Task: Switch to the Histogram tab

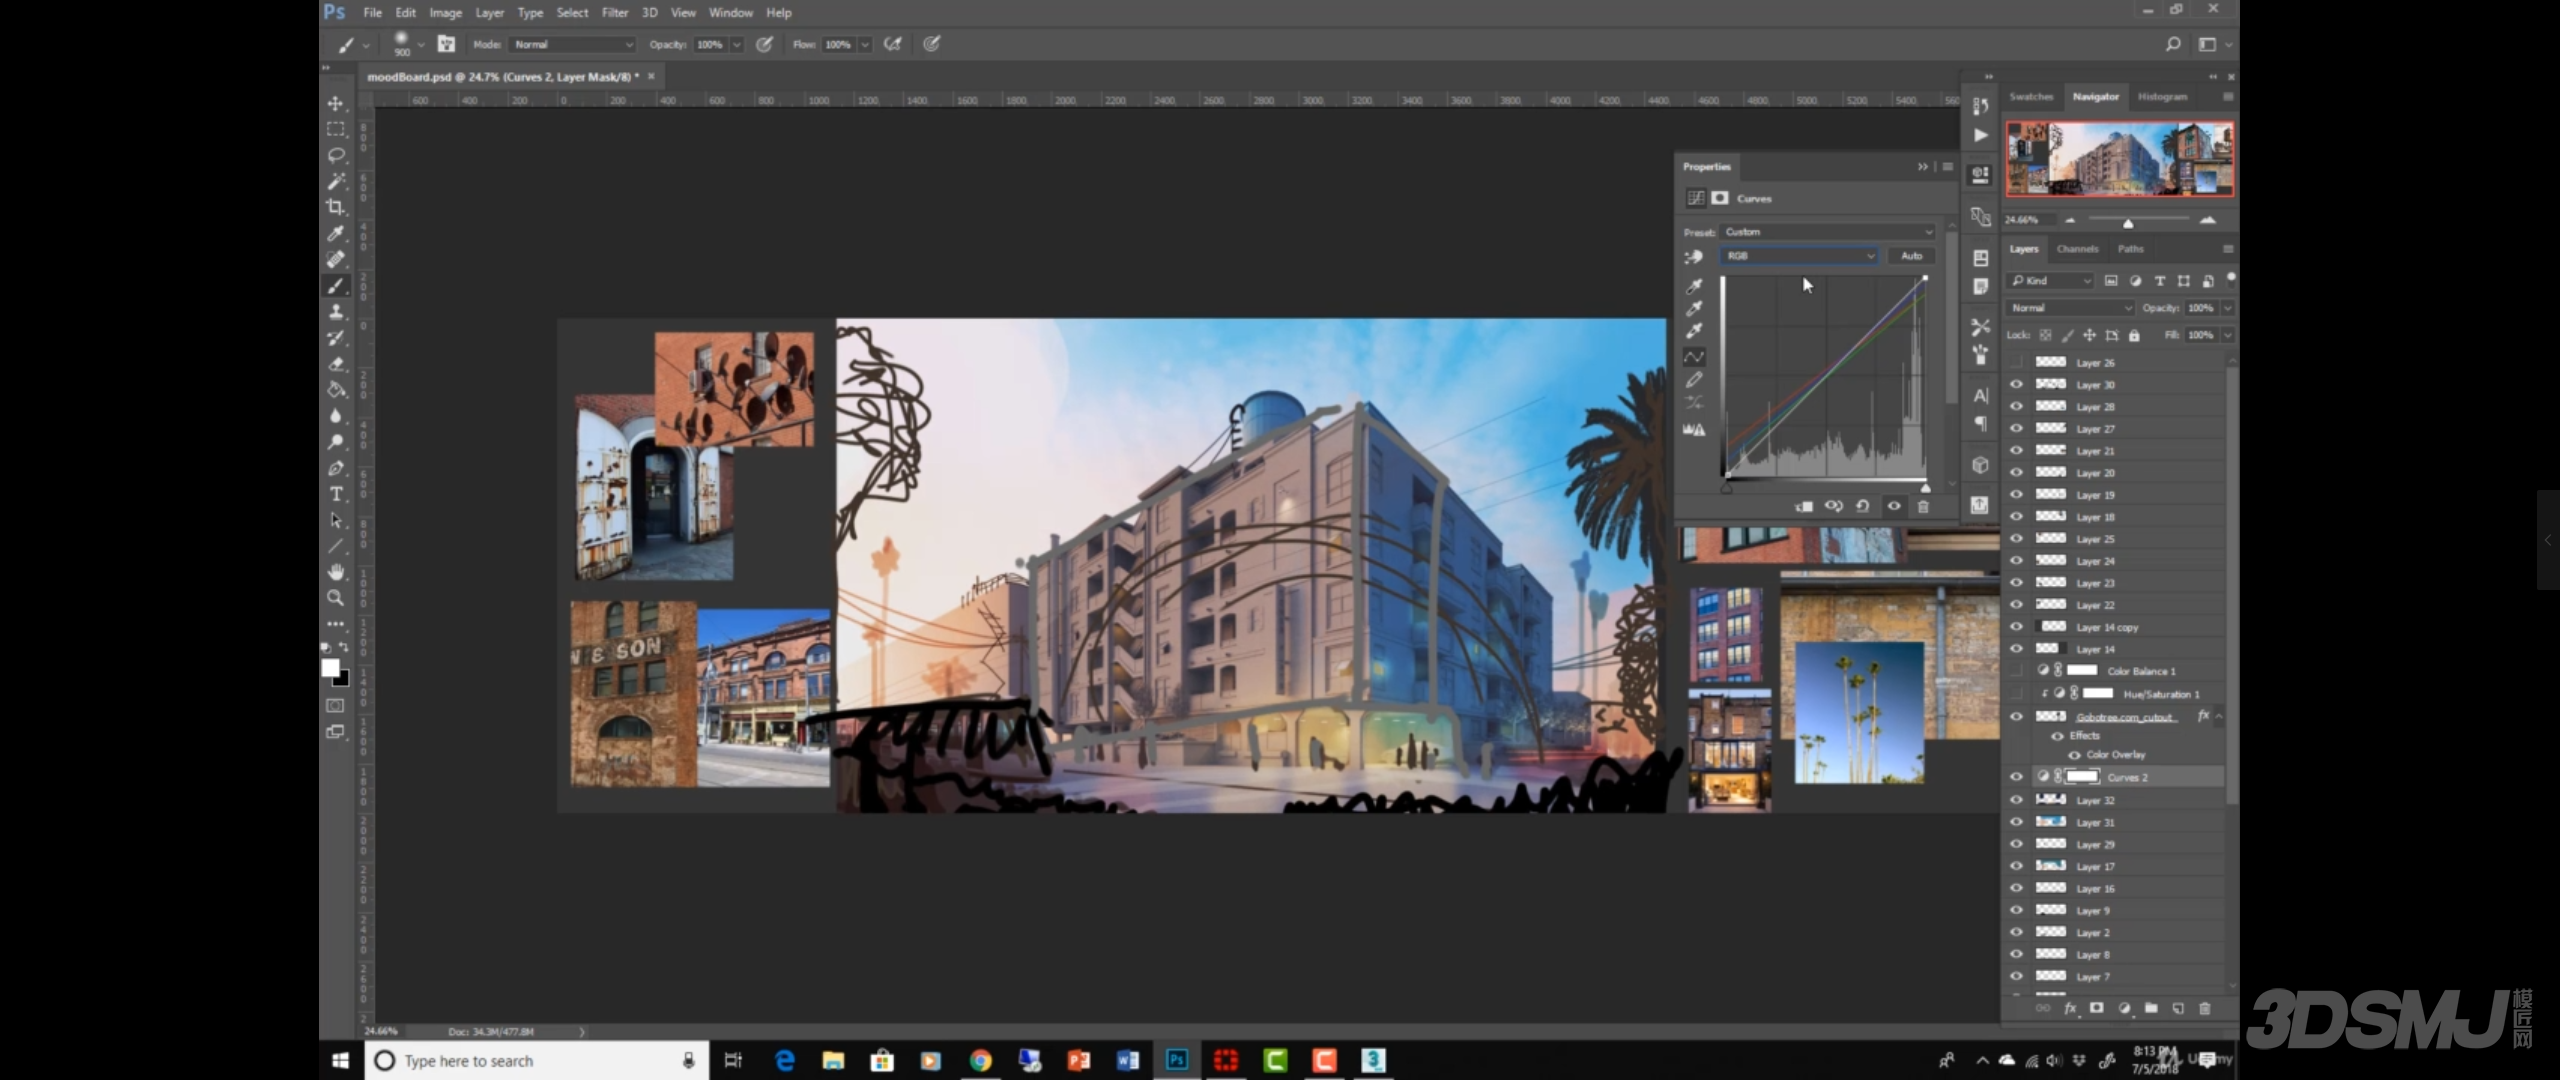Action: [2162, 97]
